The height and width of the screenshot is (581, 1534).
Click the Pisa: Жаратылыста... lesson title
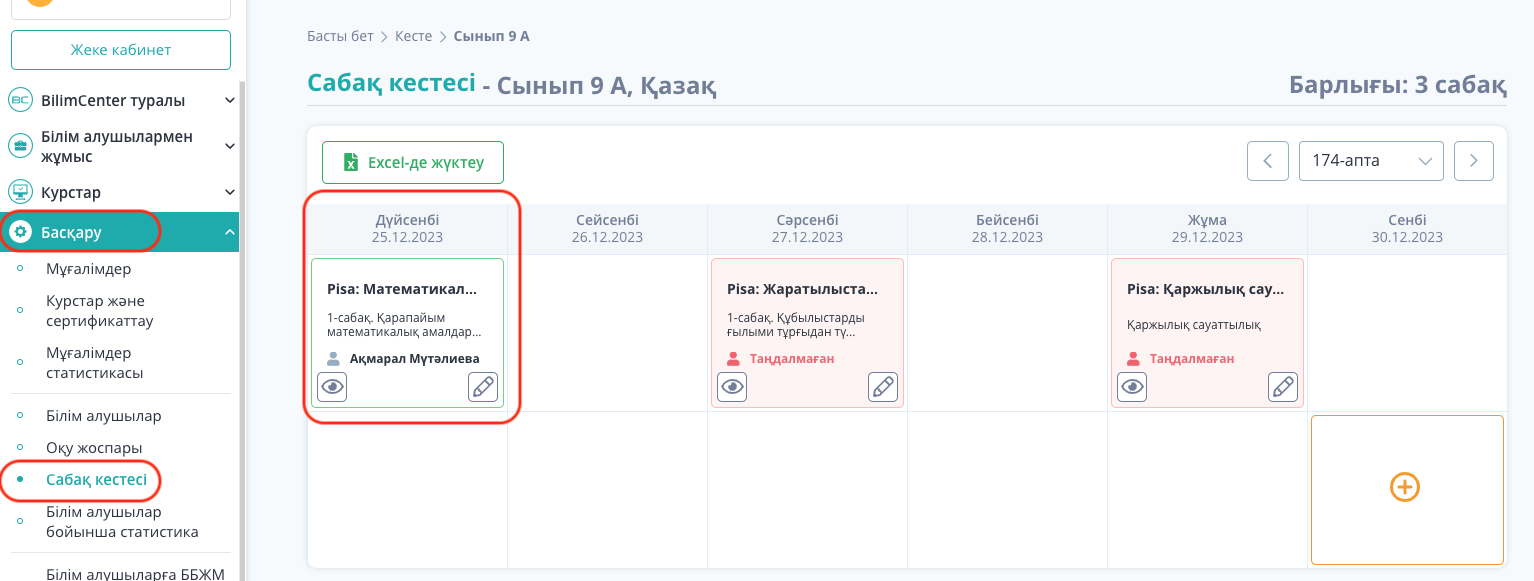click(x=802, y=289)
